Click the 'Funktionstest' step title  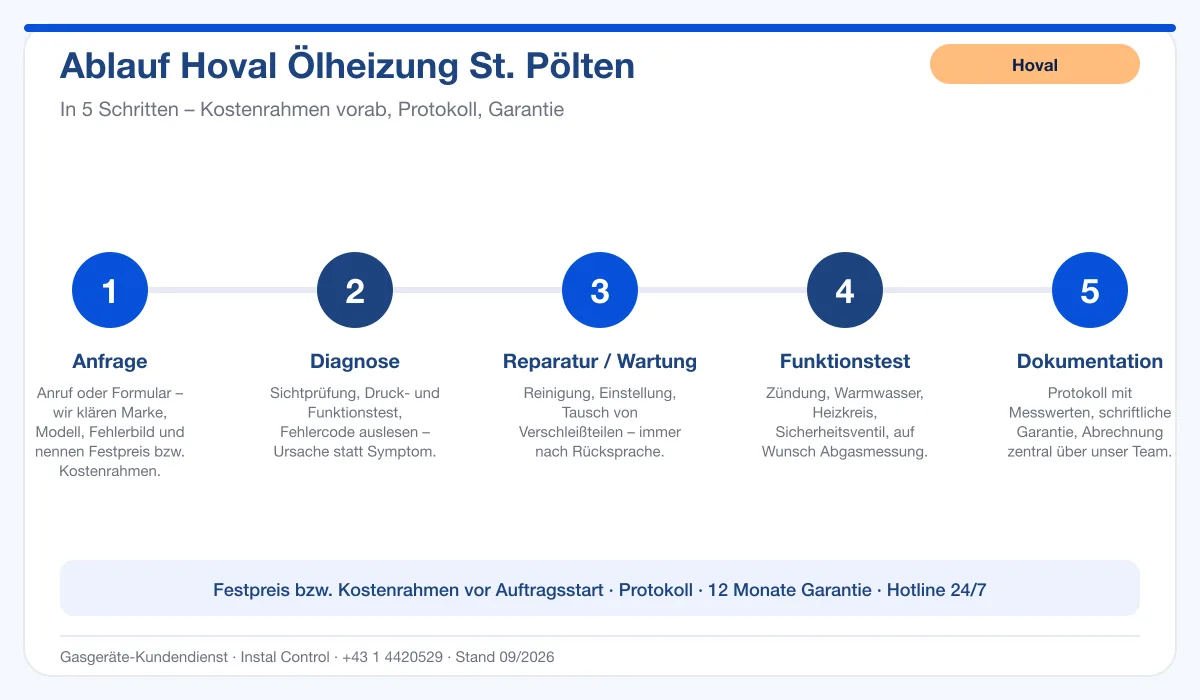845,361
